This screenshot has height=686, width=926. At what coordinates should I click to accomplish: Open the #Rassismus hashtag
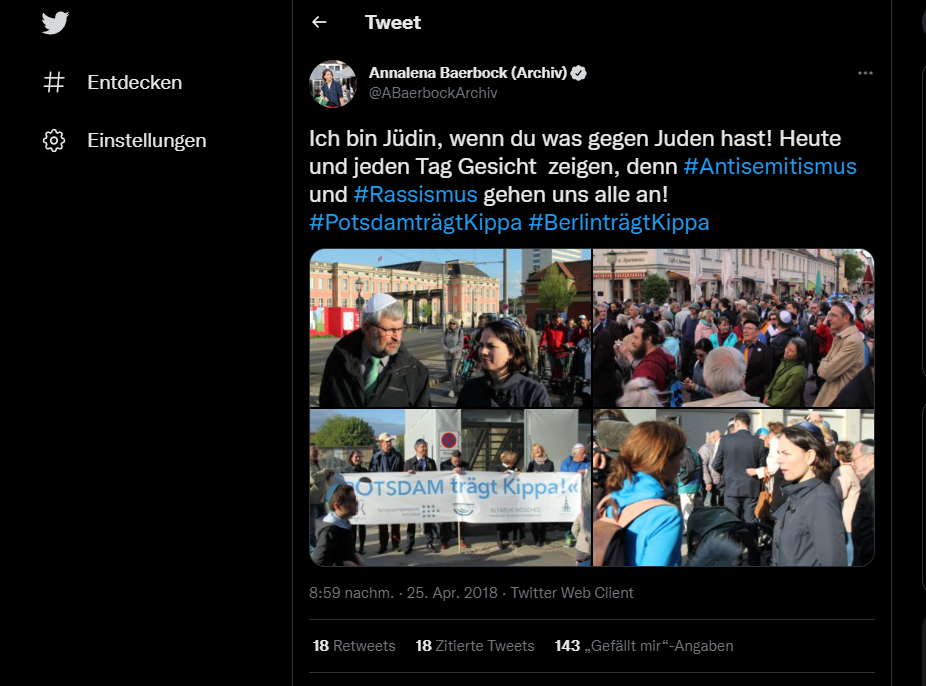click(415, 194)
